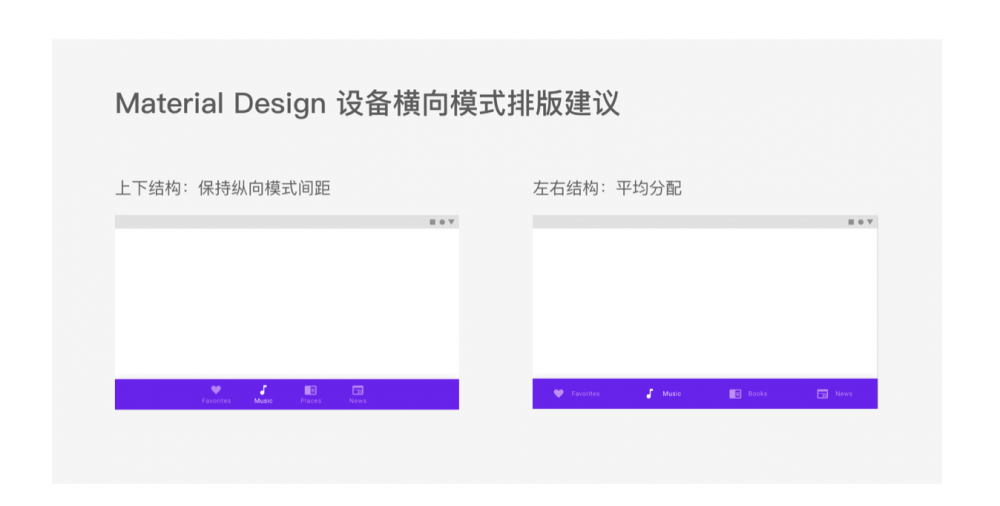Screen dimensions: 1000x506
Task: Click the circle status icon in the 上下结构 mockup
Action: tap(442, 222)
